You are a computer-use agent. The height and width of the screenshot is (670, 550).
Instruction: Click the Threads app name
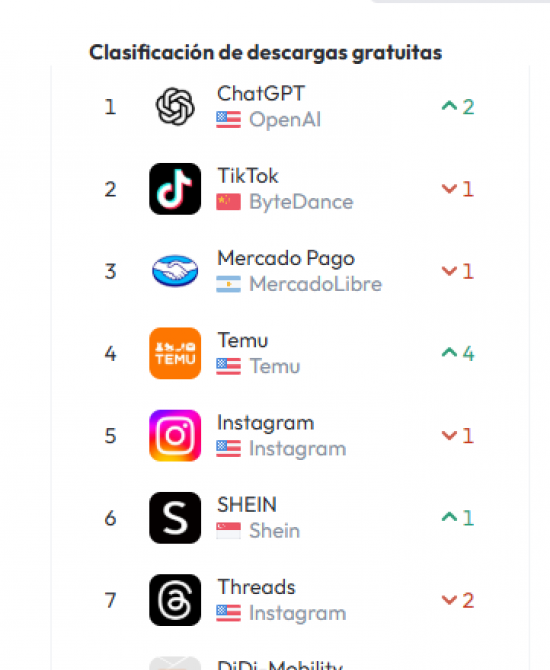[256, 587]
